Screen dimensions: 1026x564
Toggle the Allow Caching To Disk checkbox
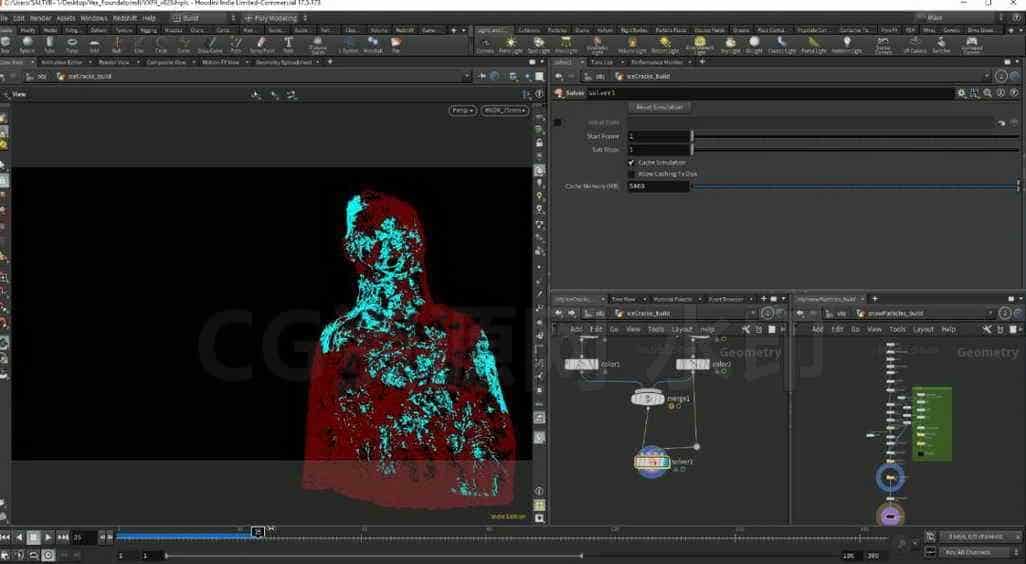click(x=631, y=174)
